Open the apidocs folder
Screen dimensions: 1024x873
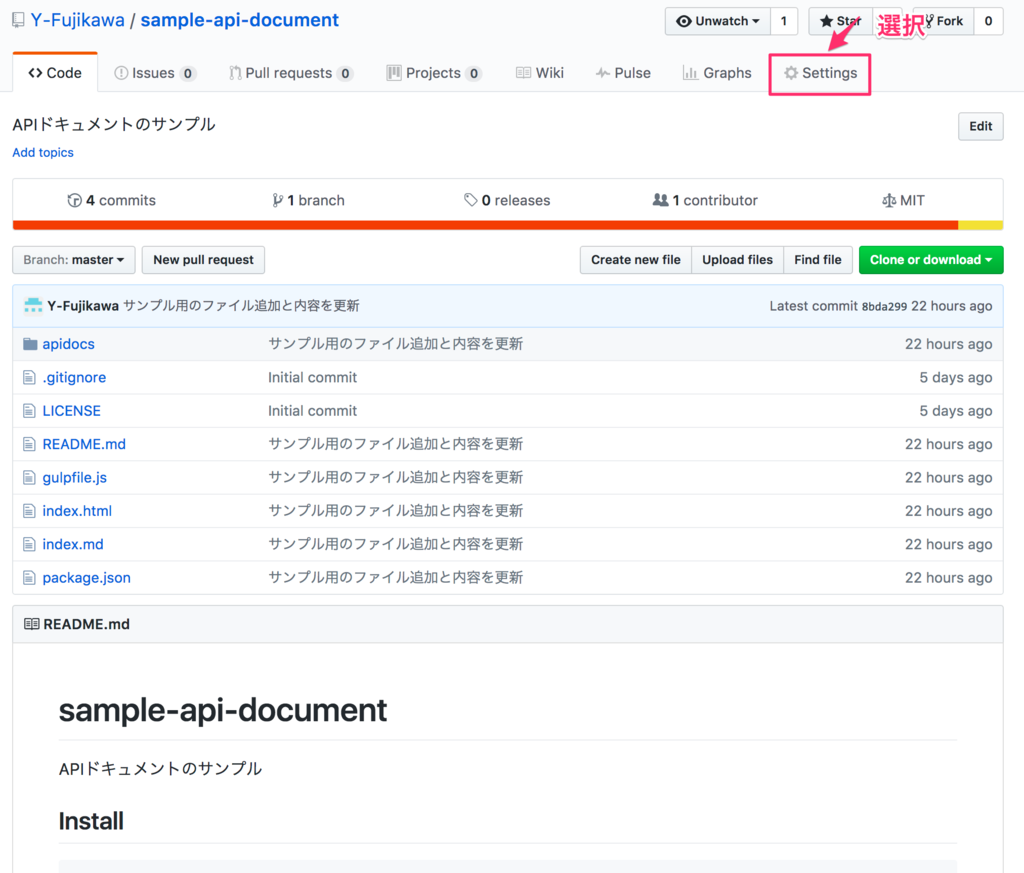(69, 344)
